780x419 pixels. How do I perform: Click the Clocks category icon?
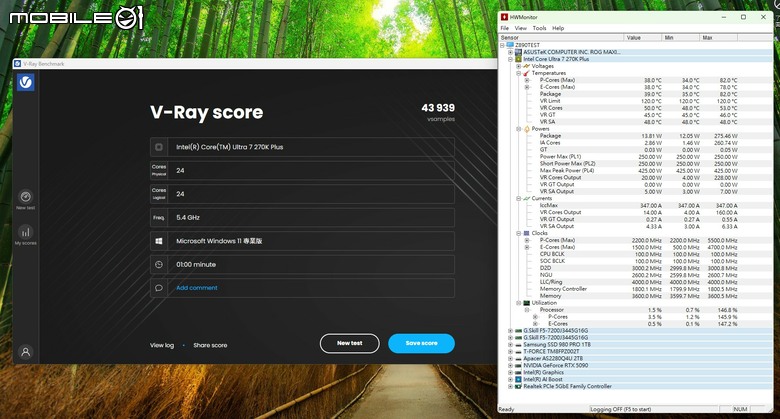[526, 233]
